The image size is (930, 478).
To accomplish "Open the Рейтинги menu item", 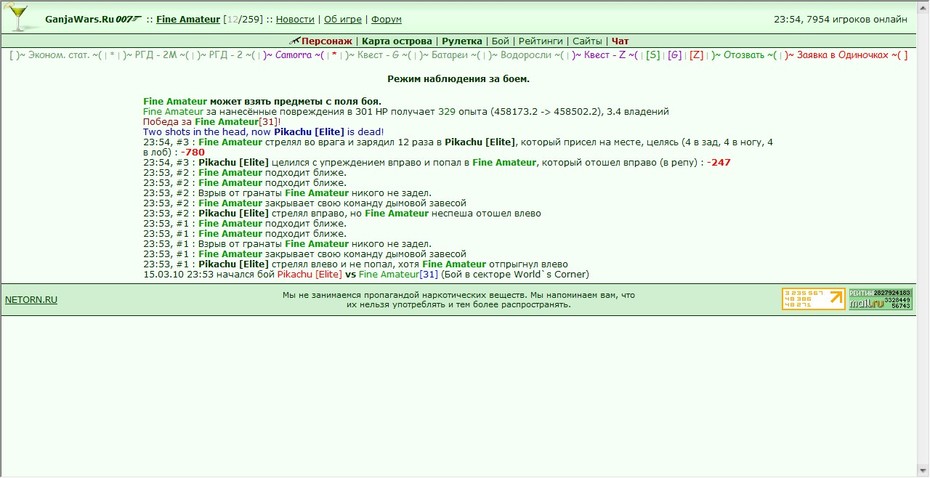I will (540, 42).
